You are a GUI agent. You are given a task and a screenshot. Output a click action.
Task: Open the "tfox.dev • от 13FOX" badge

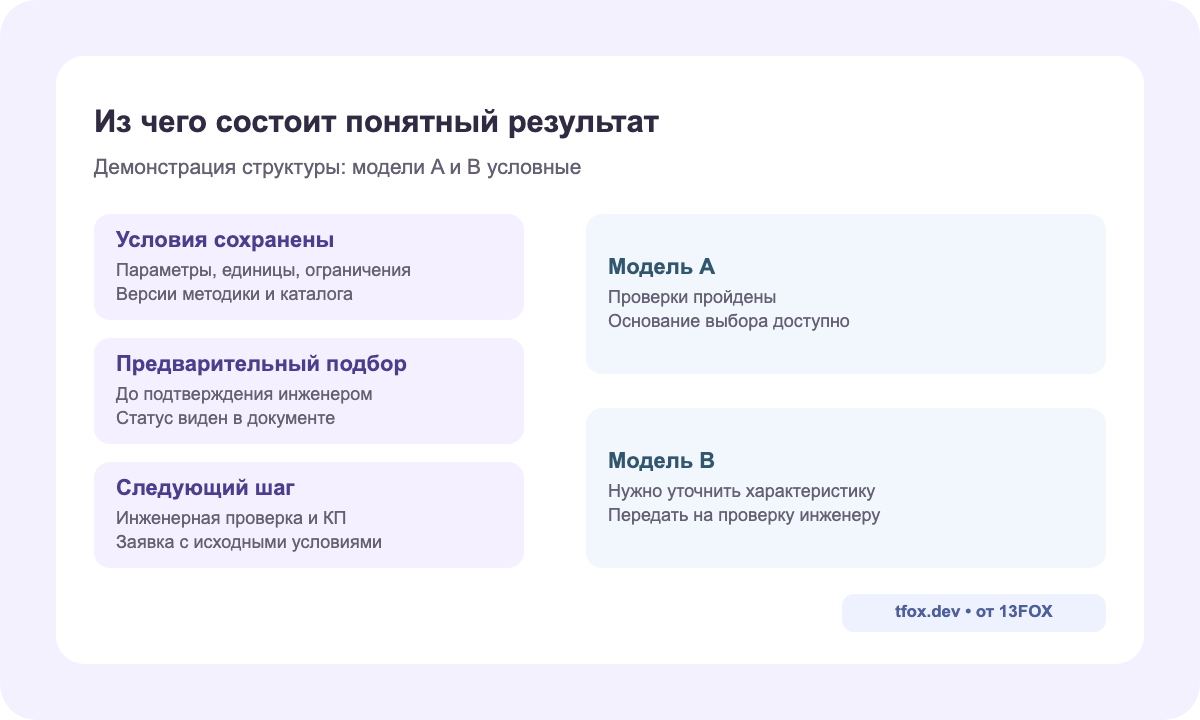(974, 613)
